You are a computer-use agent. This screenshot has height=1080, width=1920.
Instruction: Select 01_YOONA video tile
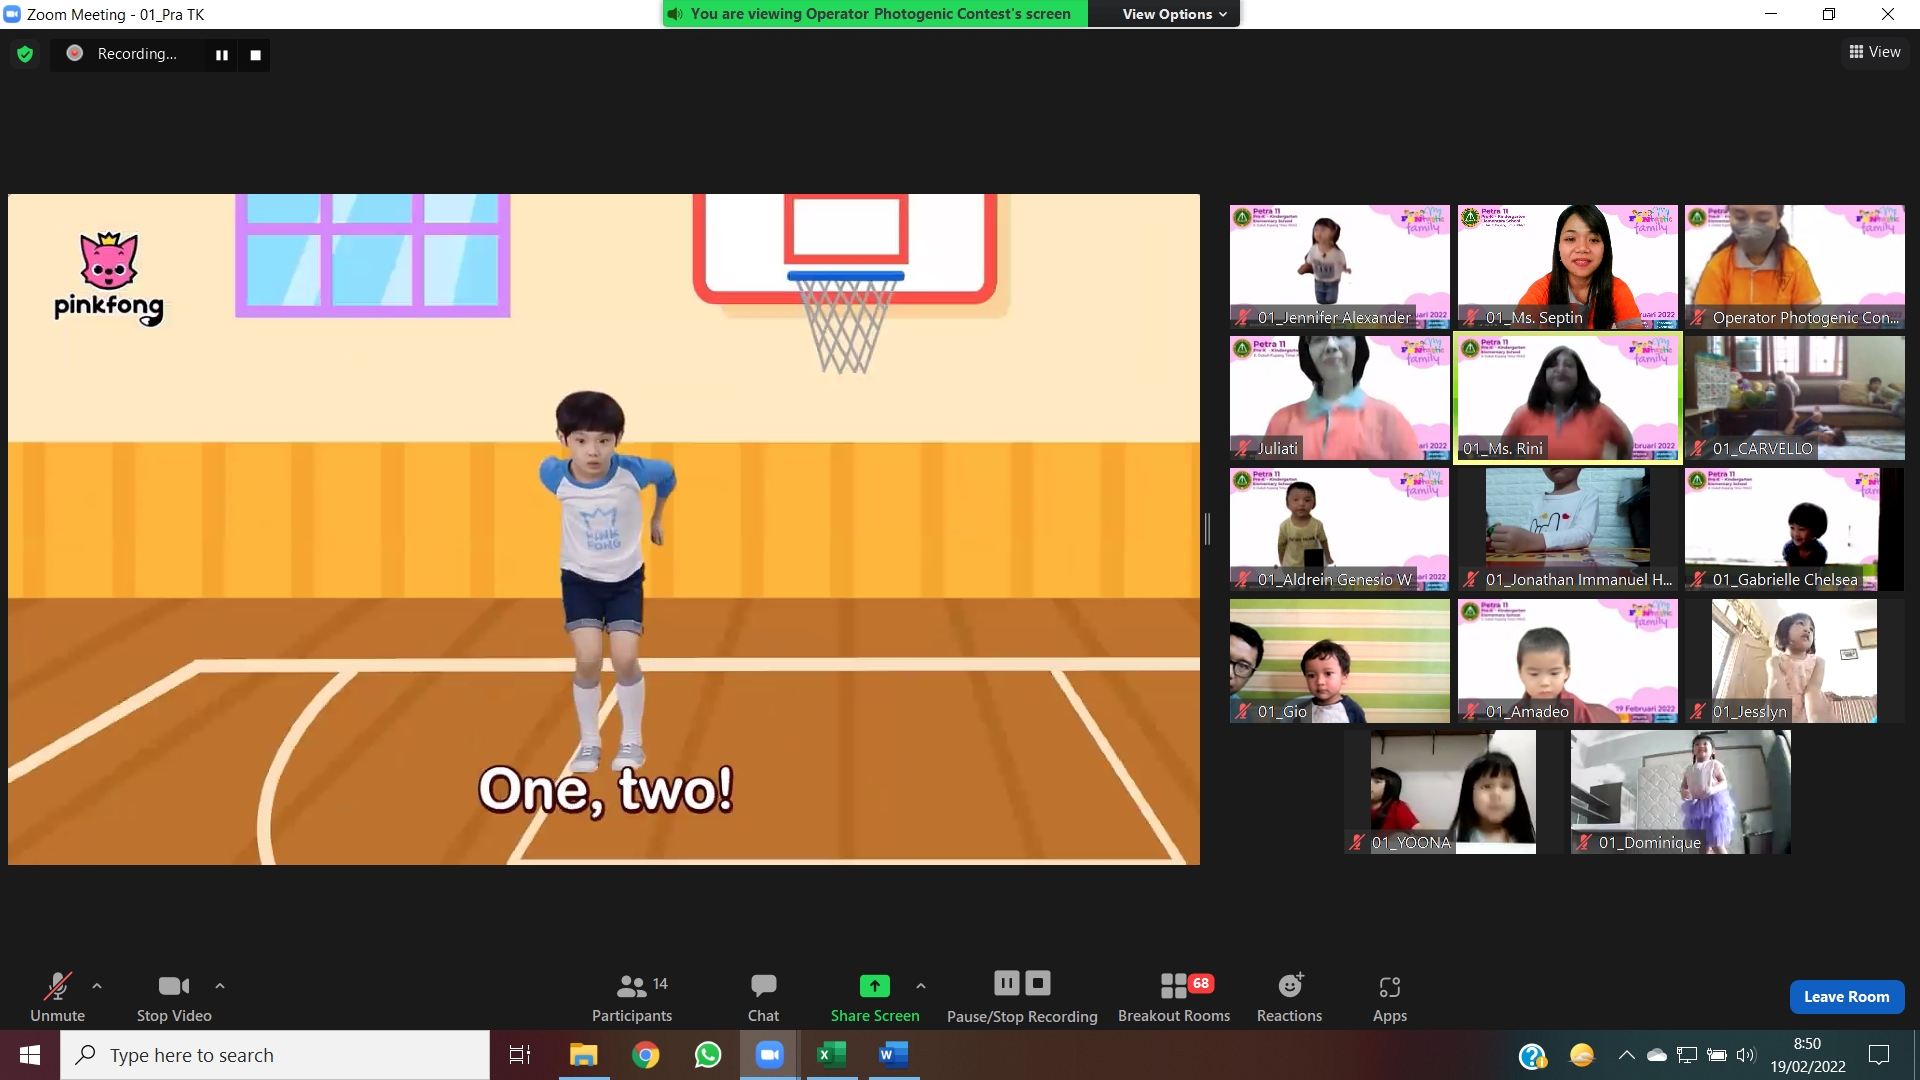[1453, 792]
